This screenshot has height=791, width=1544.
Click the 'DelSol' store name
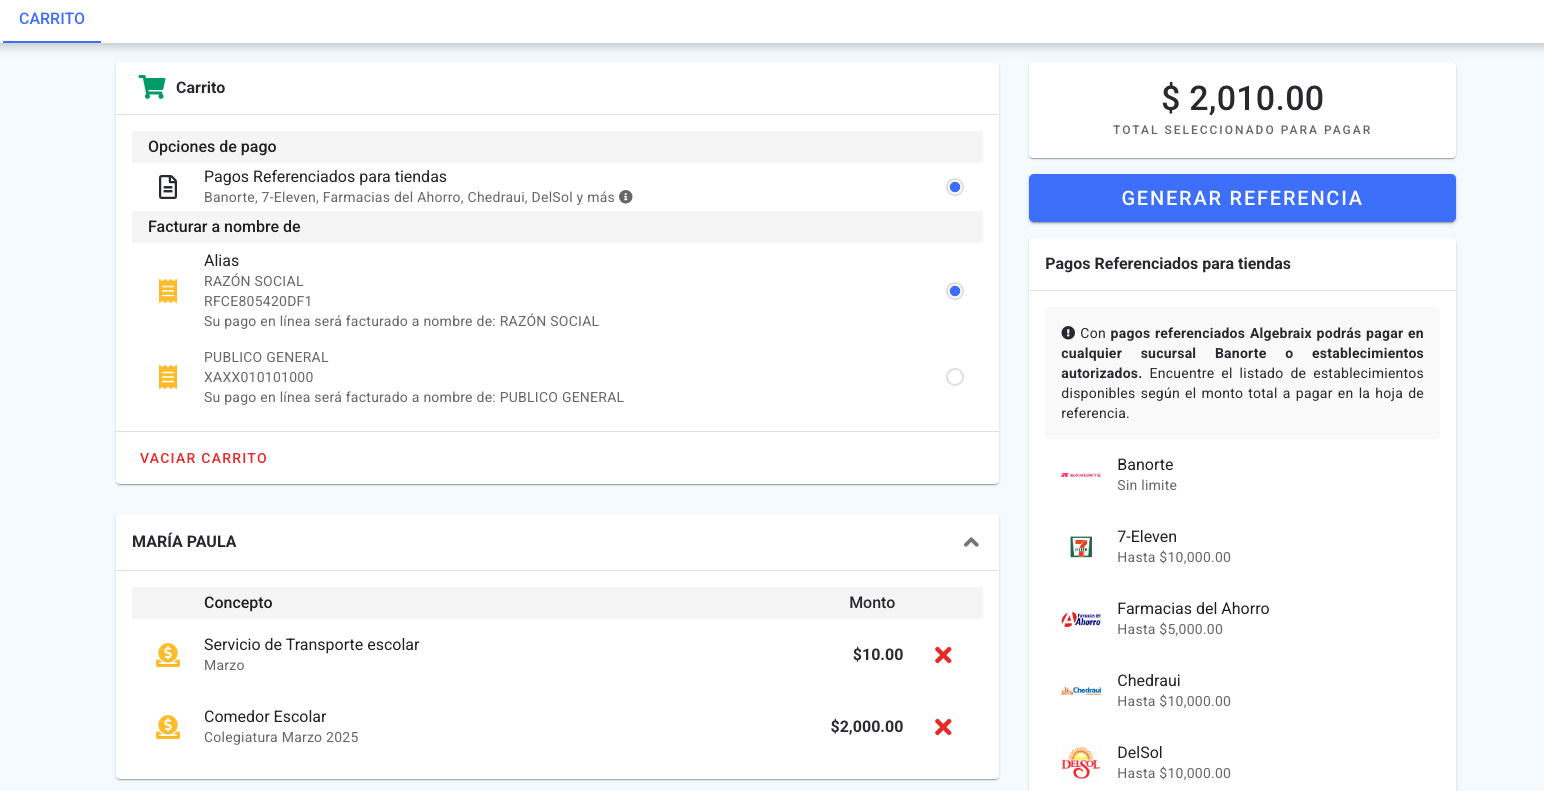1140,753
